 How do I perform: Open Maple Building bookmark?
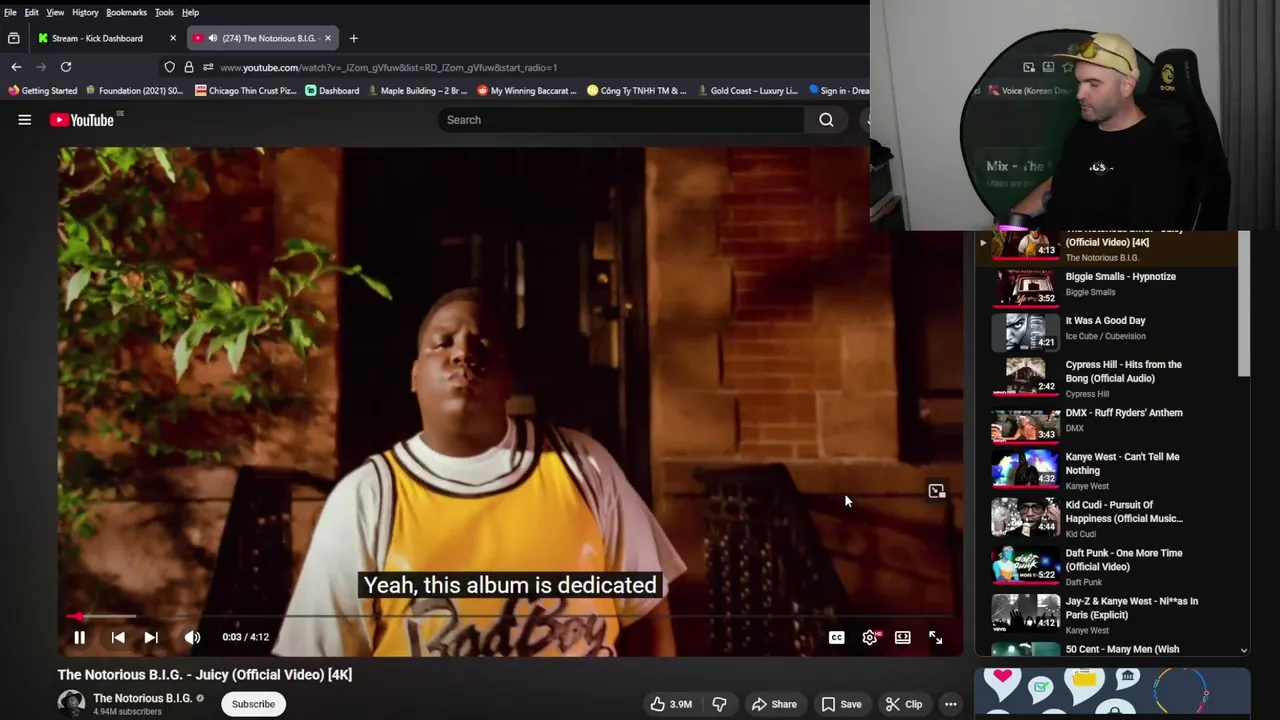point(417,91)
